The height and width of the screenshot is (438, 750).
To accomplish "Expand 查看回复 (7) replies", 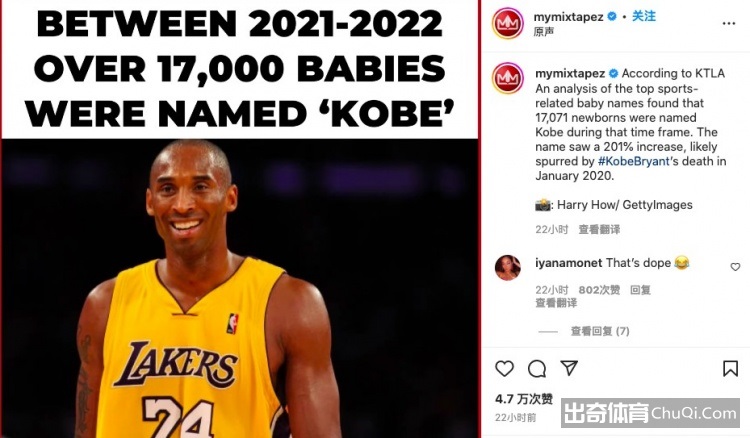I will click(600, 331).
